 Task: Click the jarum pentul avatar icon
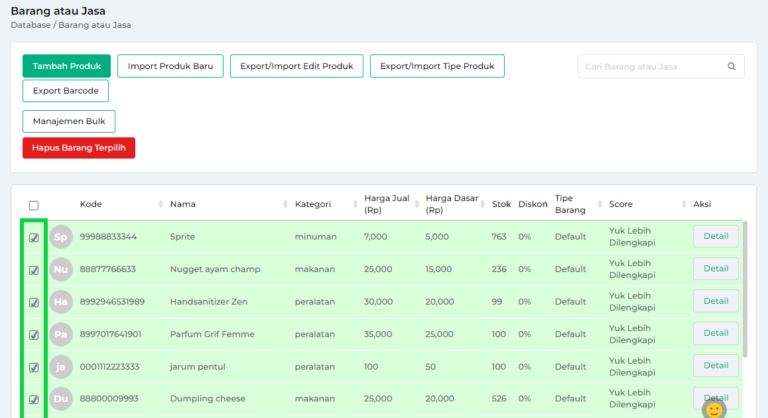(61, 366)
